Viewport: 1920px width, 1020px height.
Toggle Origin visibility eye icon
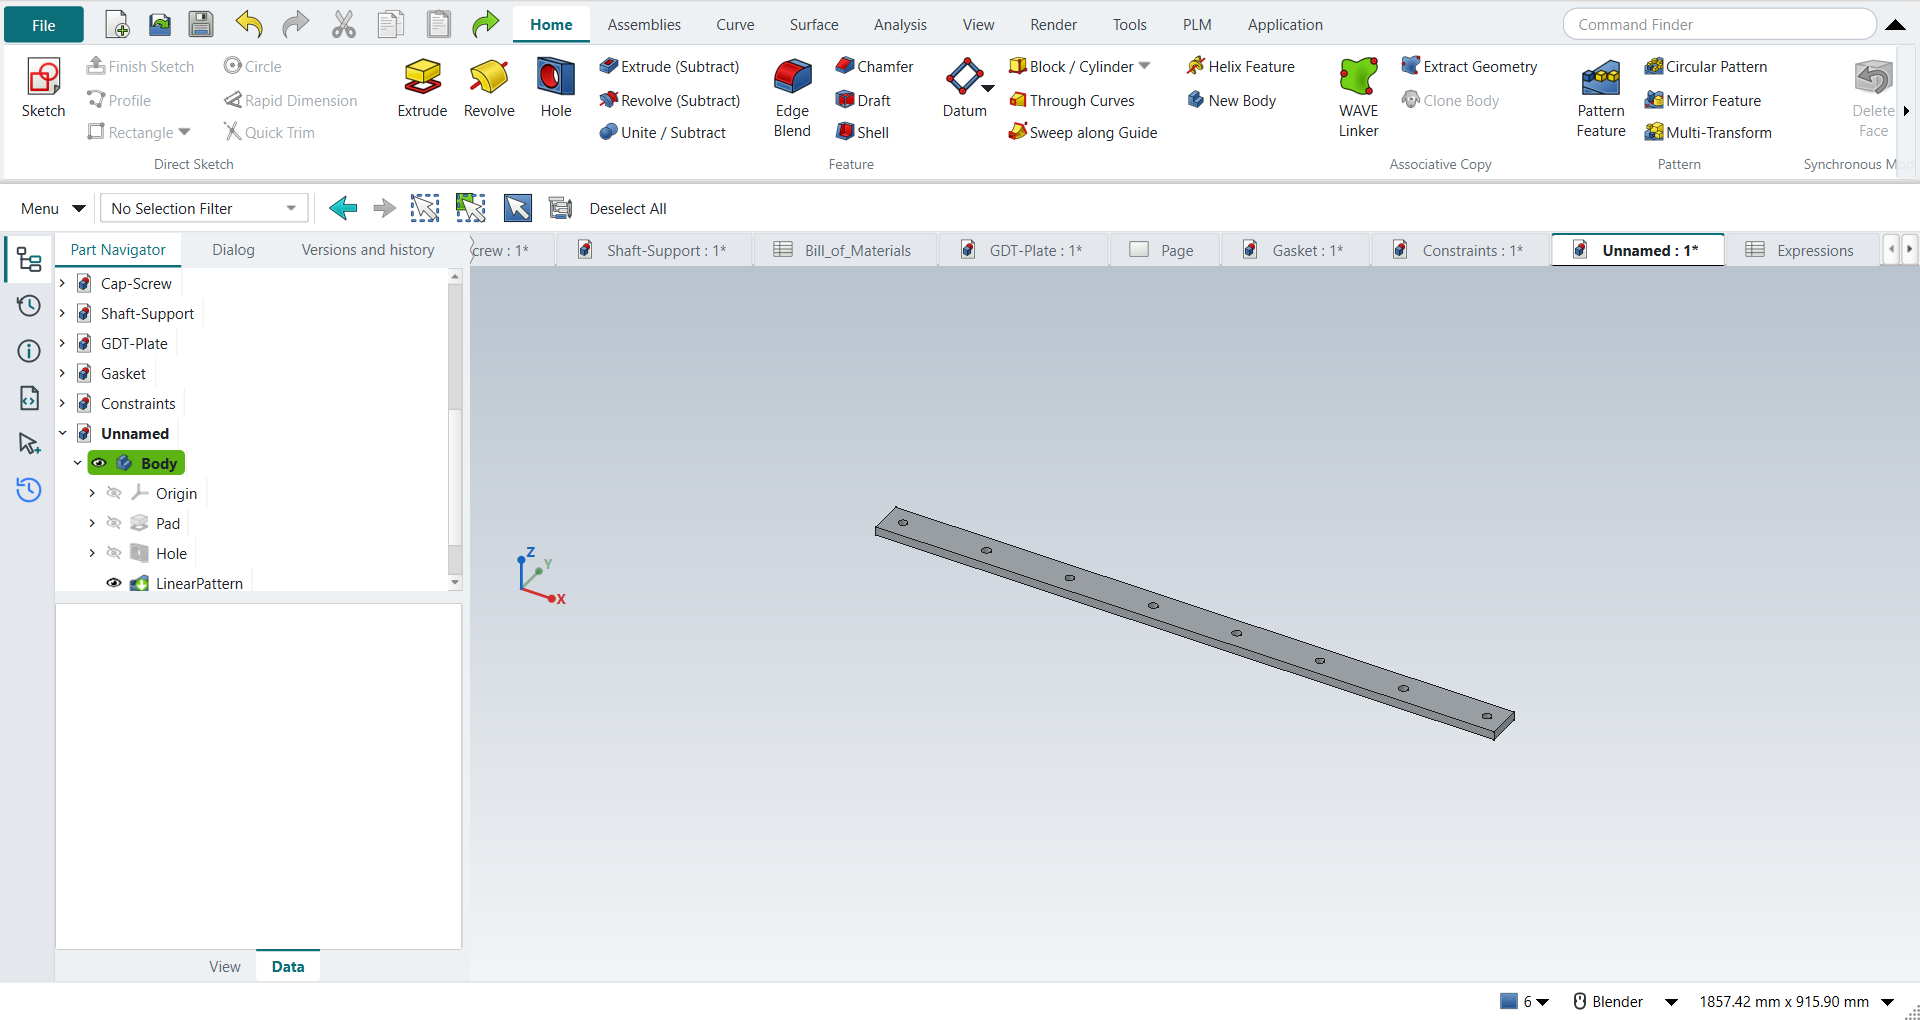(x=114, y=493)
